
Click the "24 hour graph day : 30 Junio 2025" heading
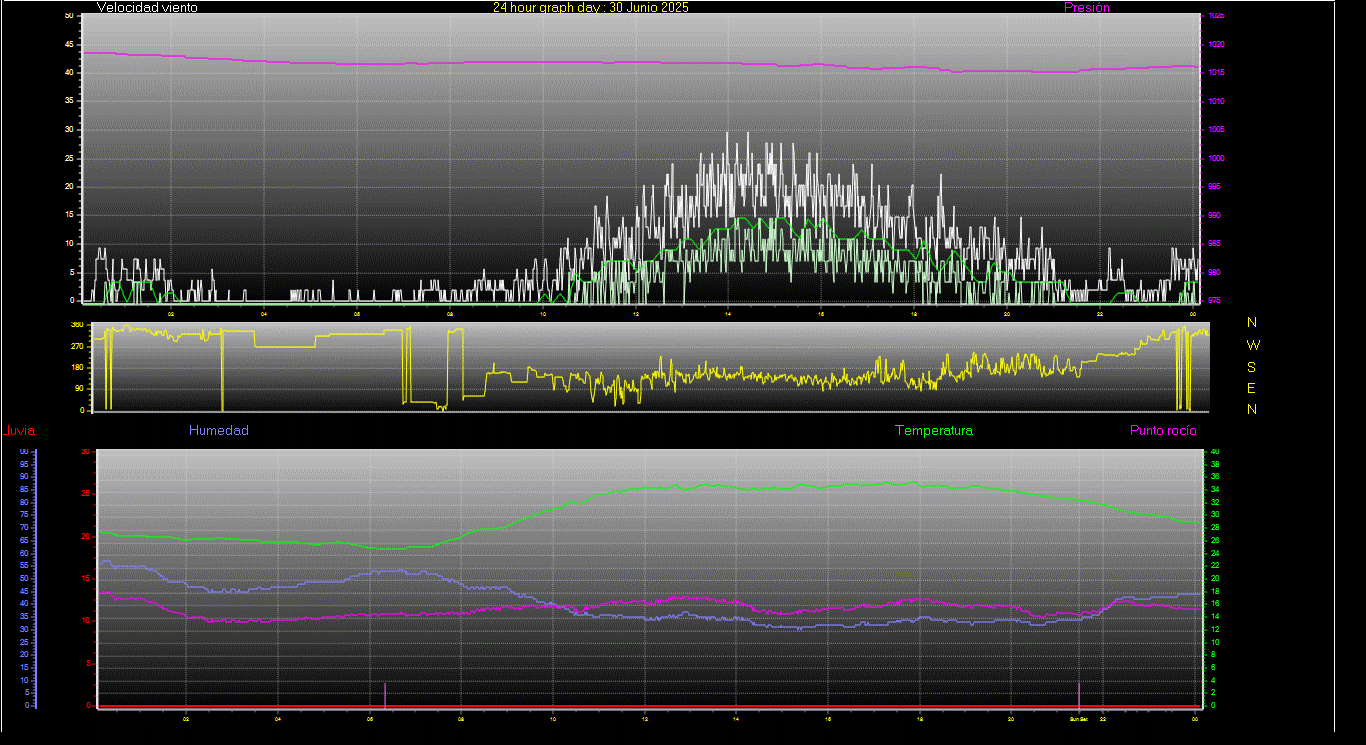[590, 7]
